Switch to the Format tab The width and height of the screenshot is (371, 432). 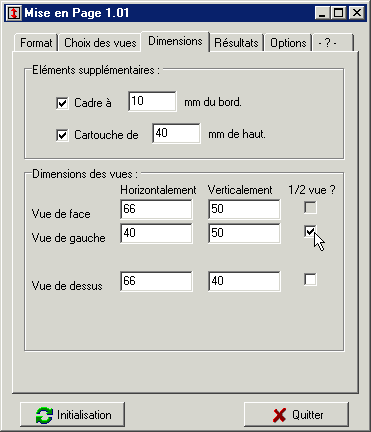36,43
